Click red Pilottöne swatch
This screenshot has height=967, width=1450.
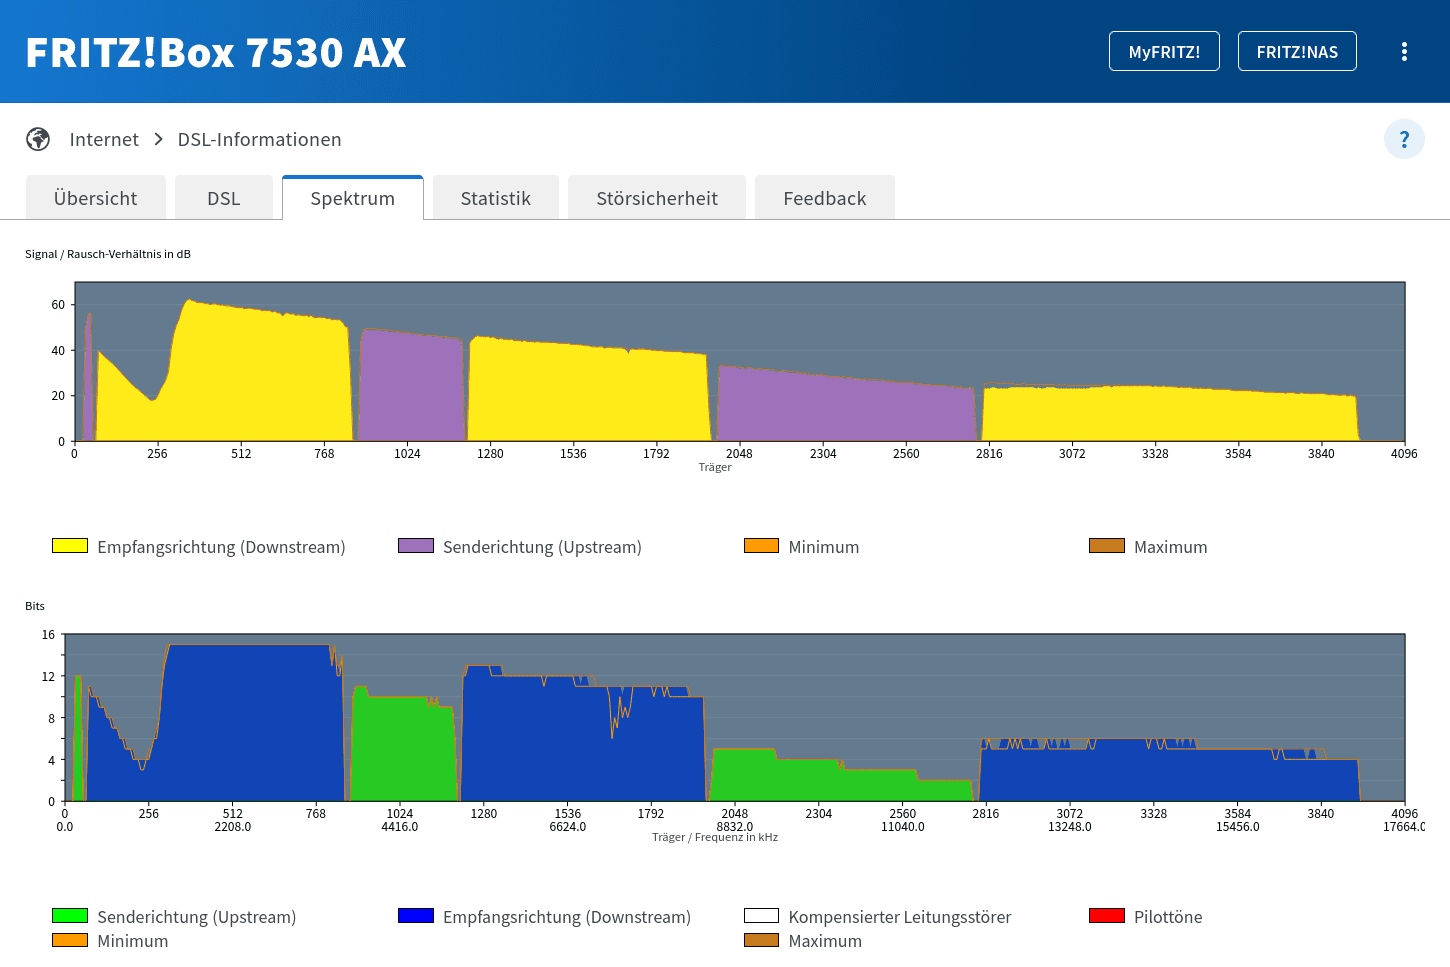(1107, 916)
